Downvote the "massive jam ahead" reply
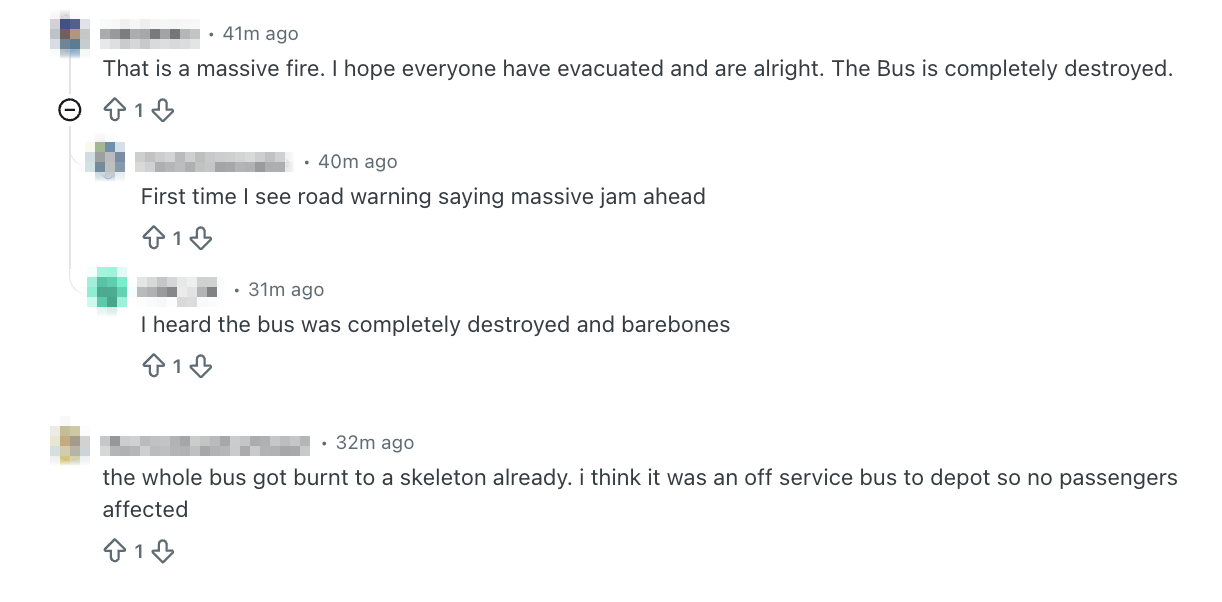This screenshot has width=1222, height=602. (201, 238)
